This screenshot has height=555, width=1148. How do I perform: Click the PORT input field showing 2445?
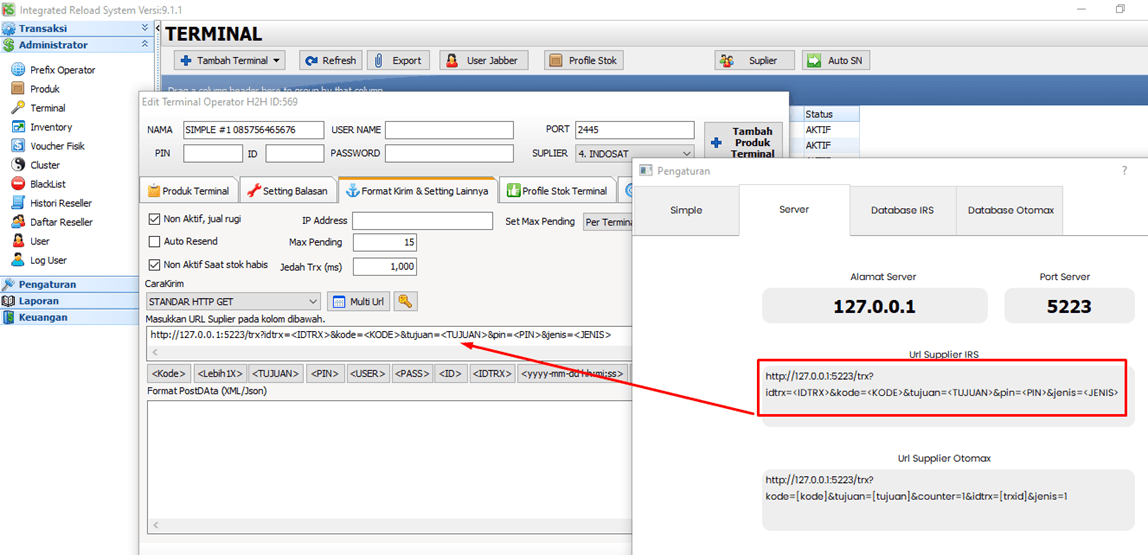634,130
